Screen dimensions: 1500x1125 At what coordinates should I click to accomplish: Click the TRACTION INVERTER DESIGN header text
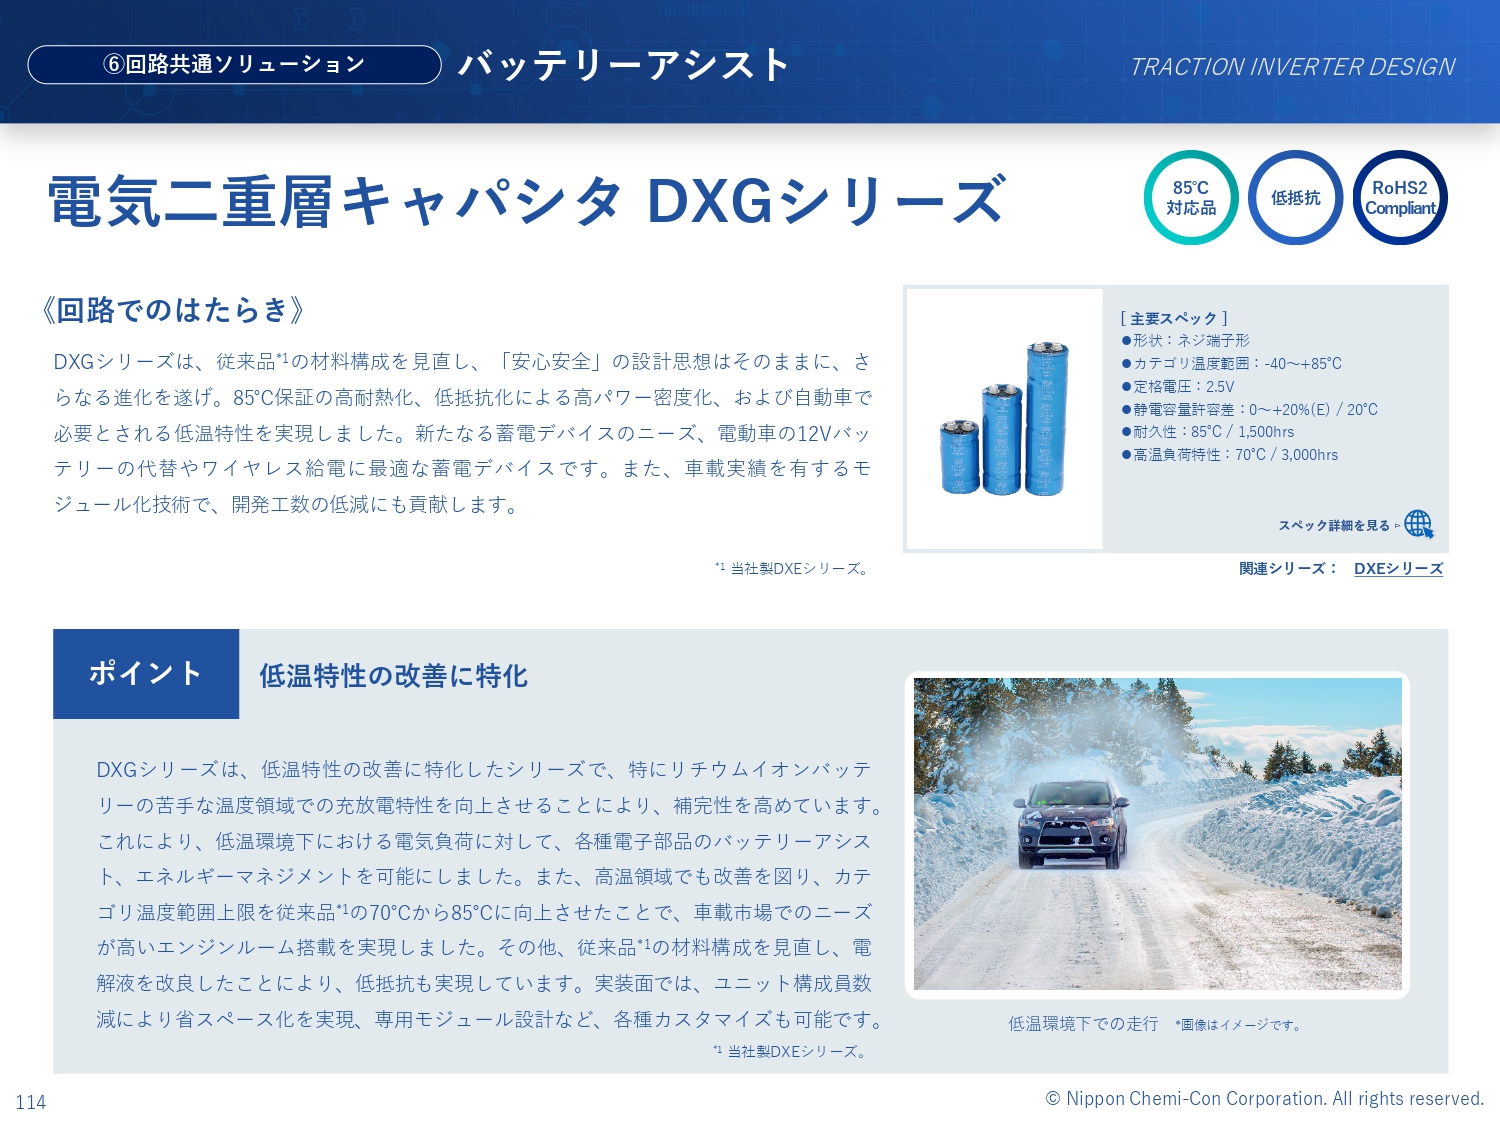(1292, 67)
